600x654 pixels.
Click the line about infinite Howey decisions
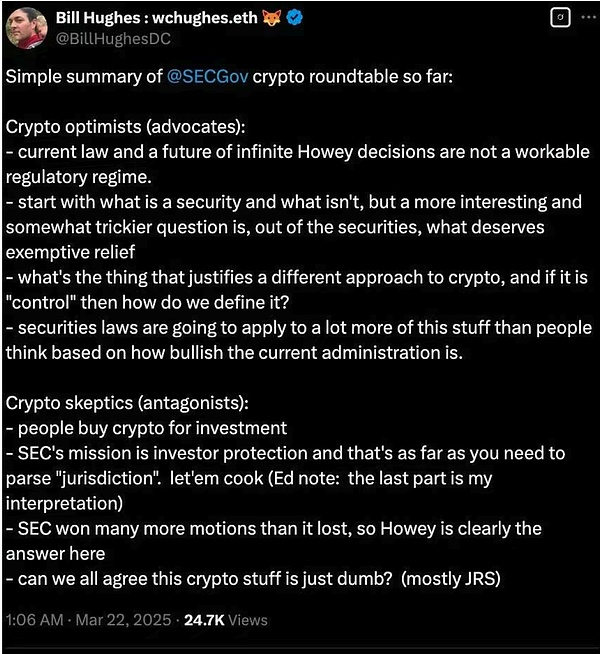300,152
